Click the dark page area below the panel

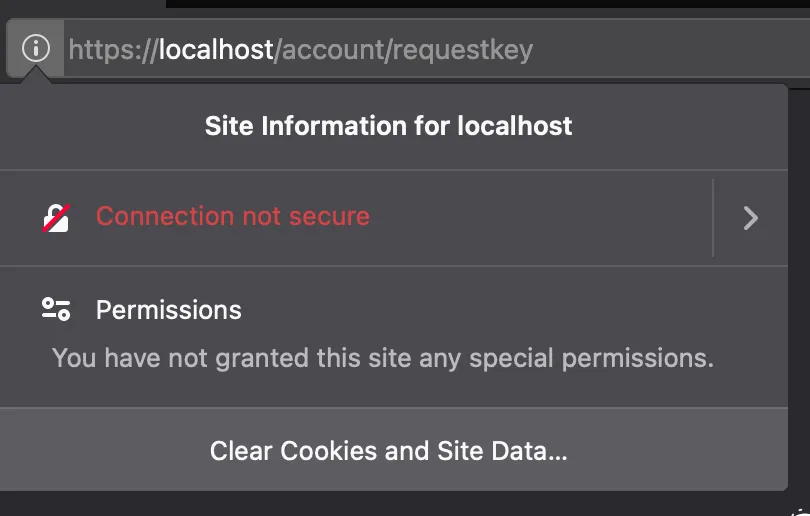400,503
